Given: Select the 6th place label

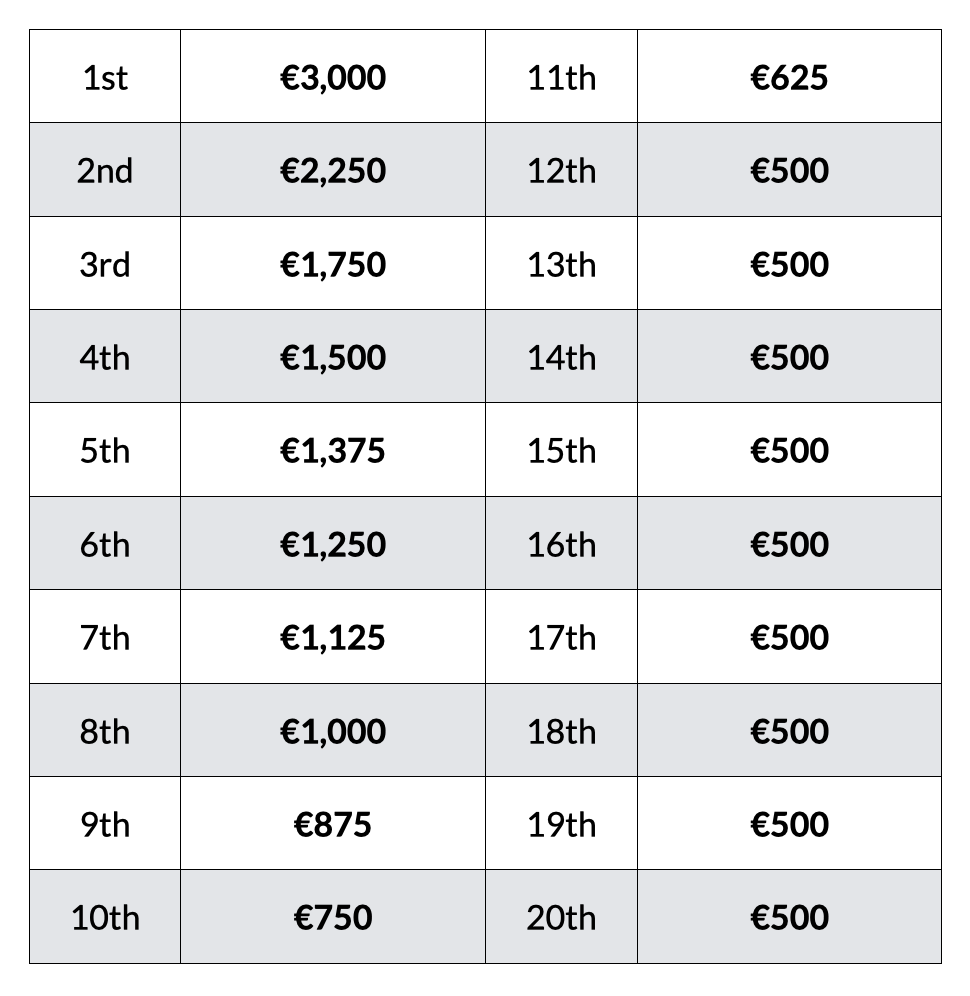Looking at the screenshot, I should 105,544.
